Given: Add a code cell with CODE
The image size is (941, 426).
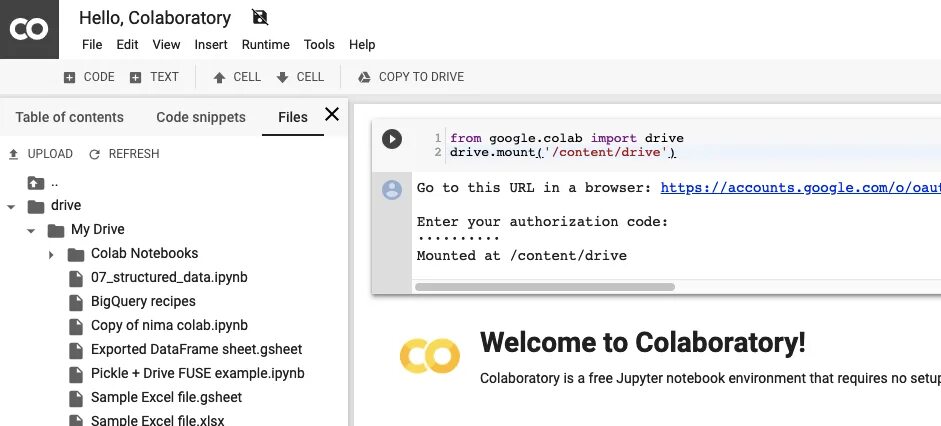Looking at the screenshot, I should click(99, 77).
